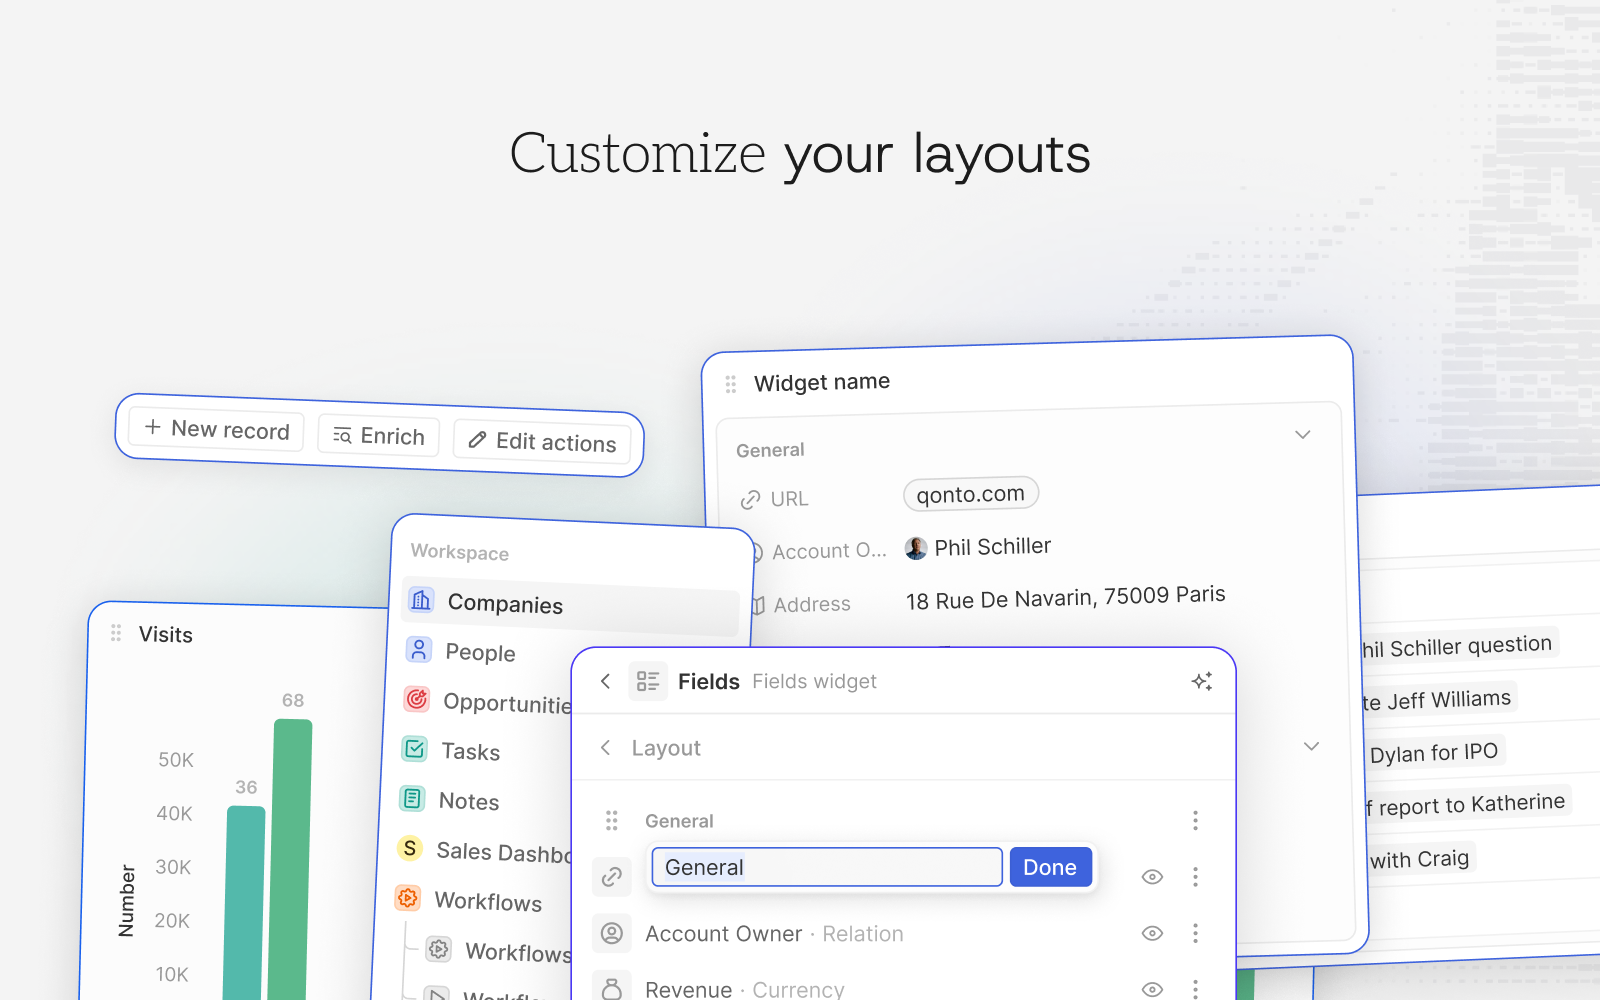The image size is (1600, 1000).
Task: Open the three-dot menu on the General section
Action: (x=1195, y=820)
